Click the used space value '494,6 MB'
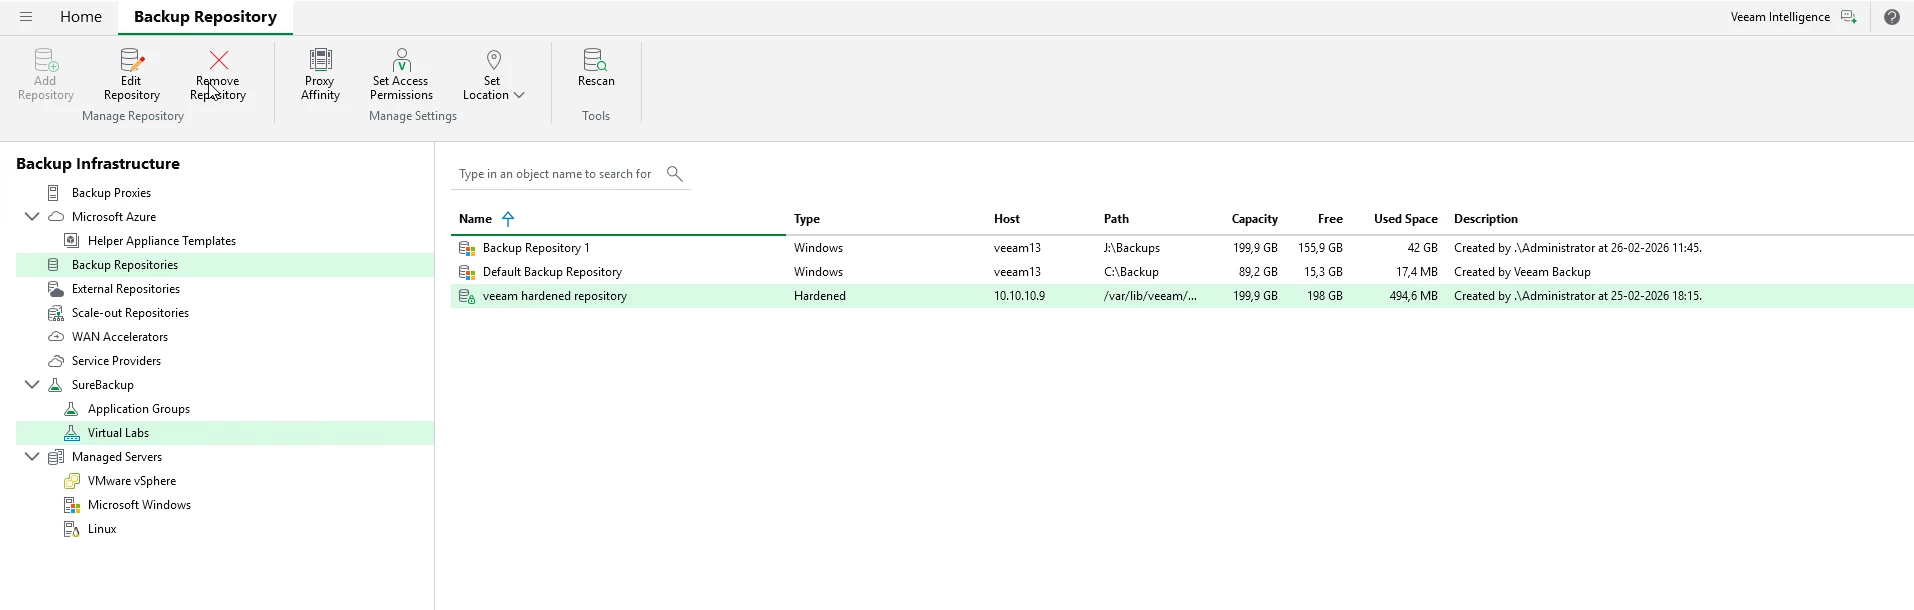Viewport: 1914px width, 610px height. (x=1413, y=296)
